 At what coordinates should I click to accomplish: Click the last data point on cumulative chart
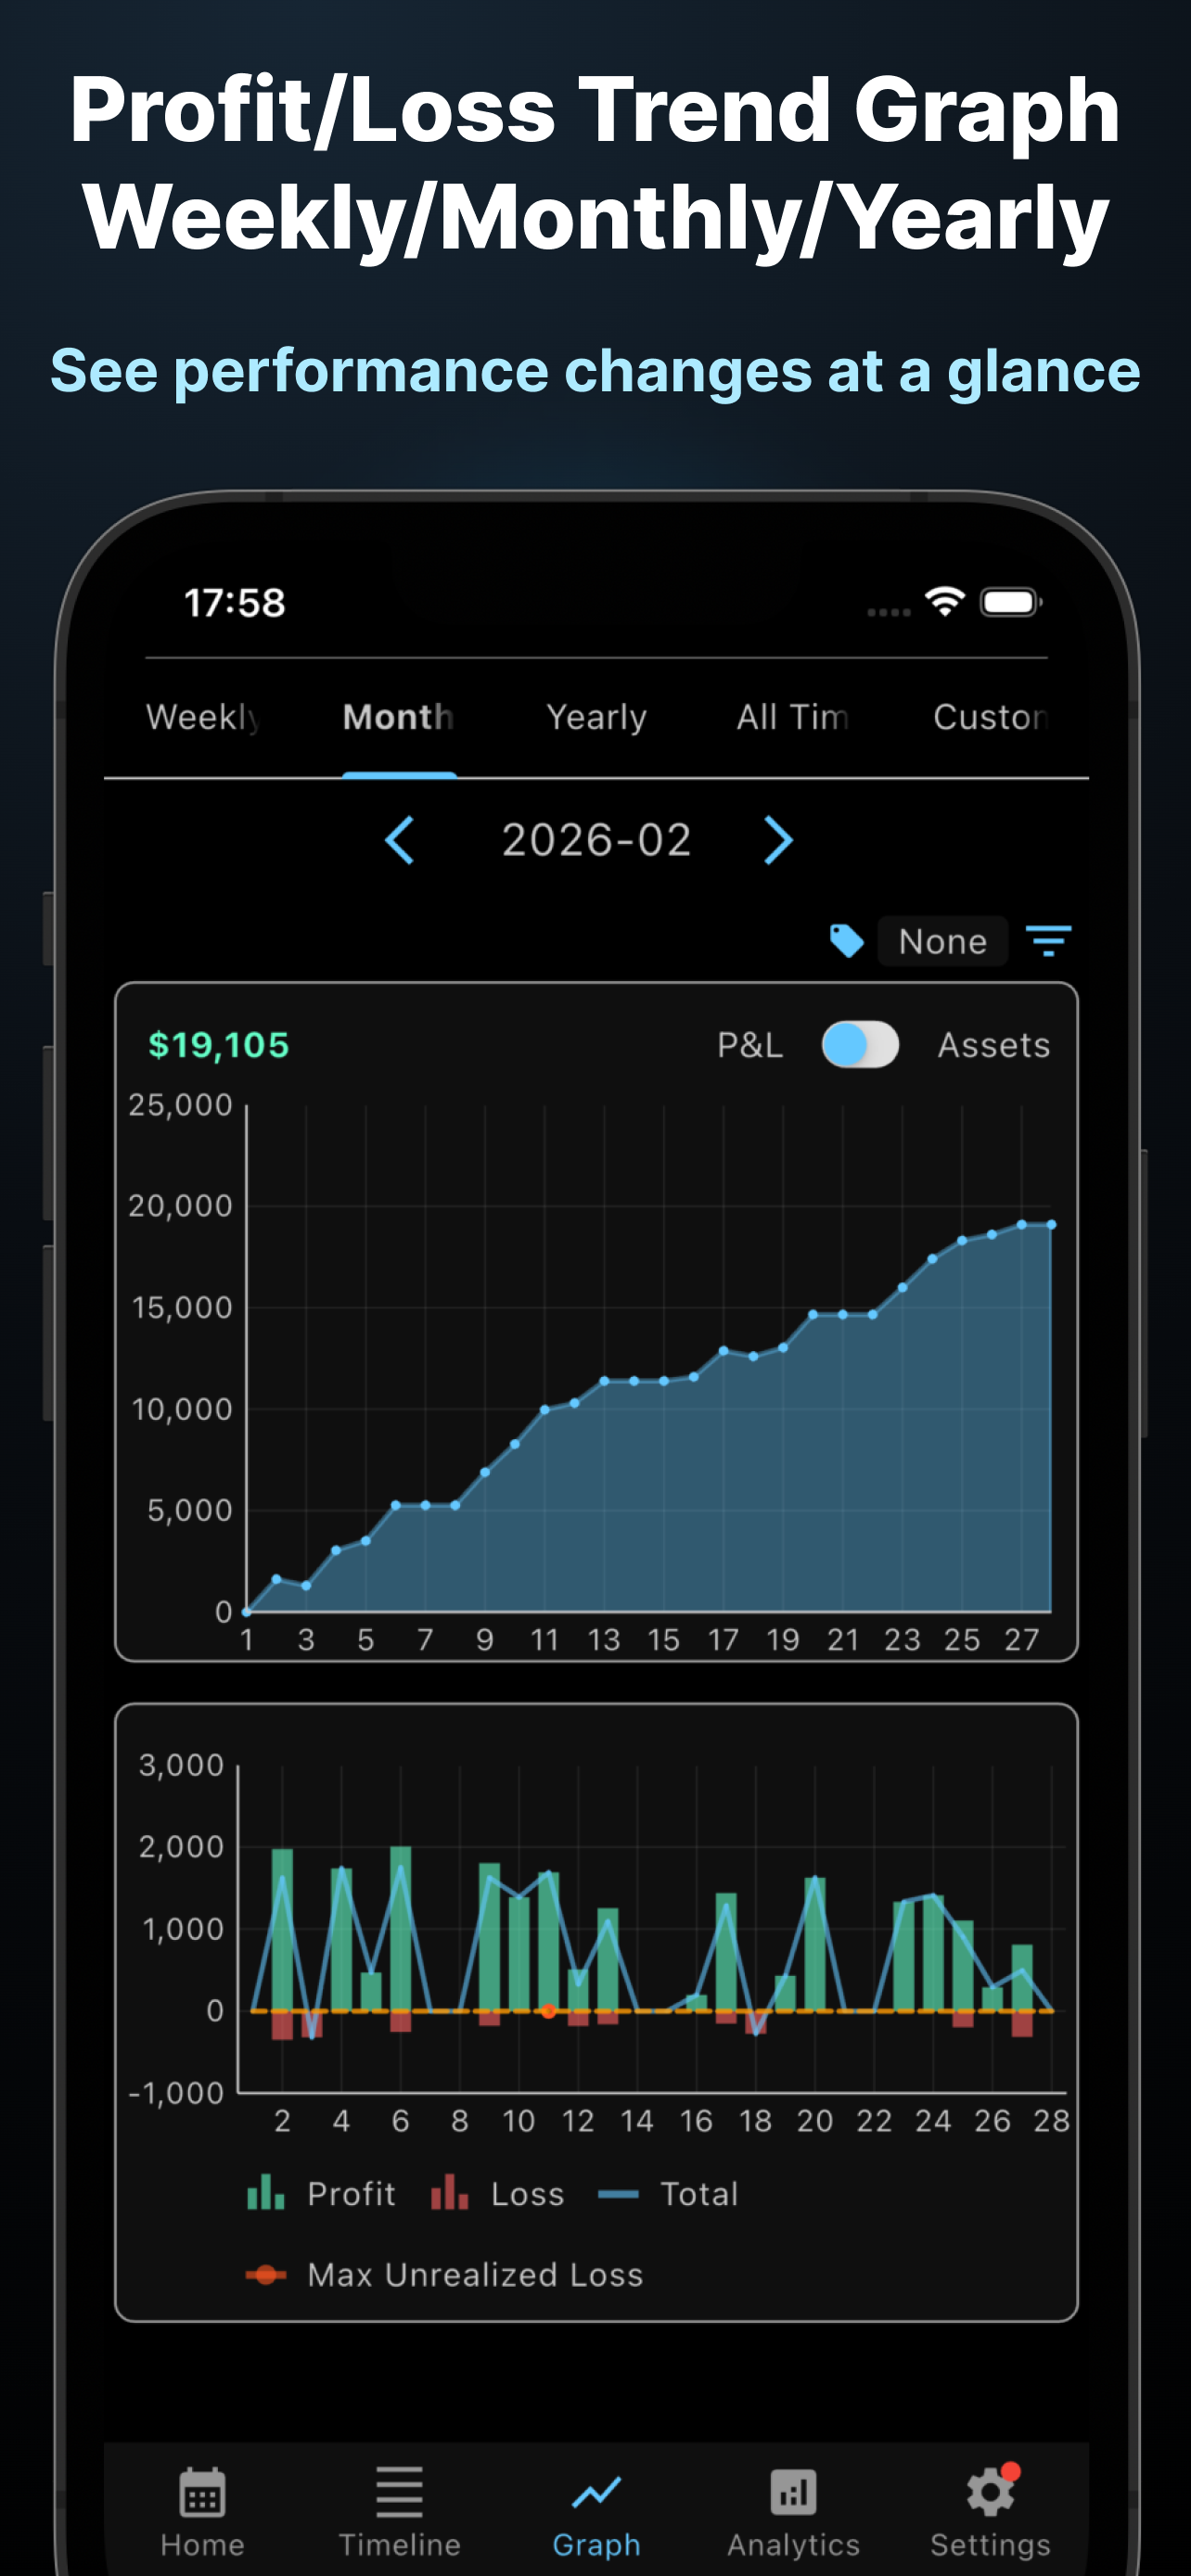pos(1051,1224)
